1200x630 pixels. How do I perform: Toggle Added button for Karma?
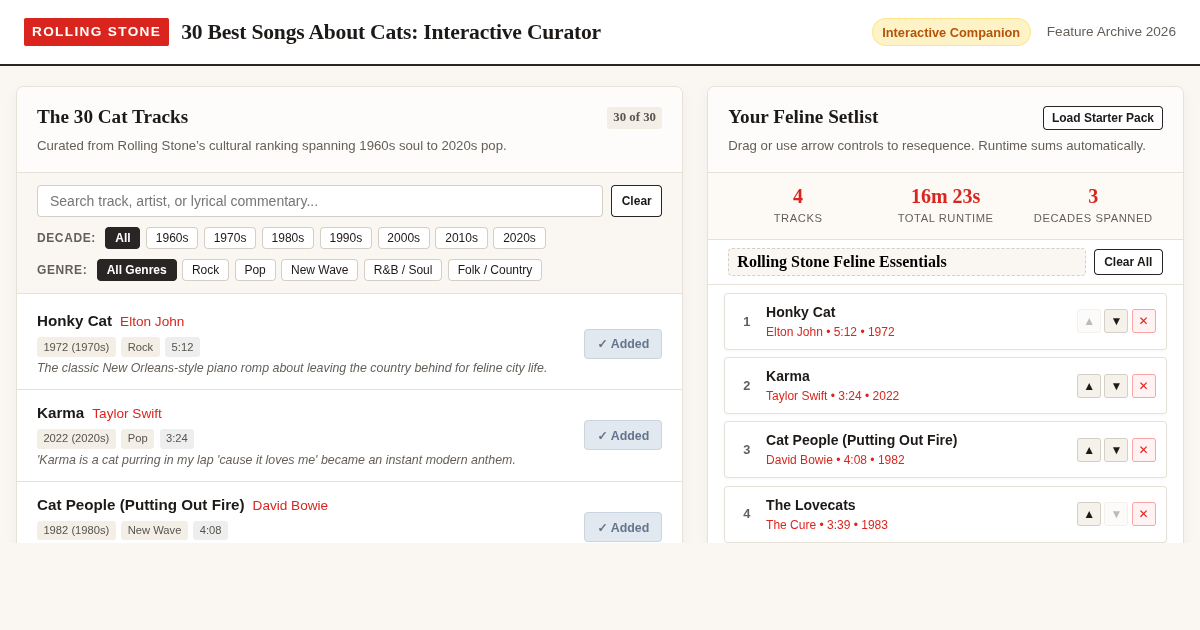click(x=623, y=435)
